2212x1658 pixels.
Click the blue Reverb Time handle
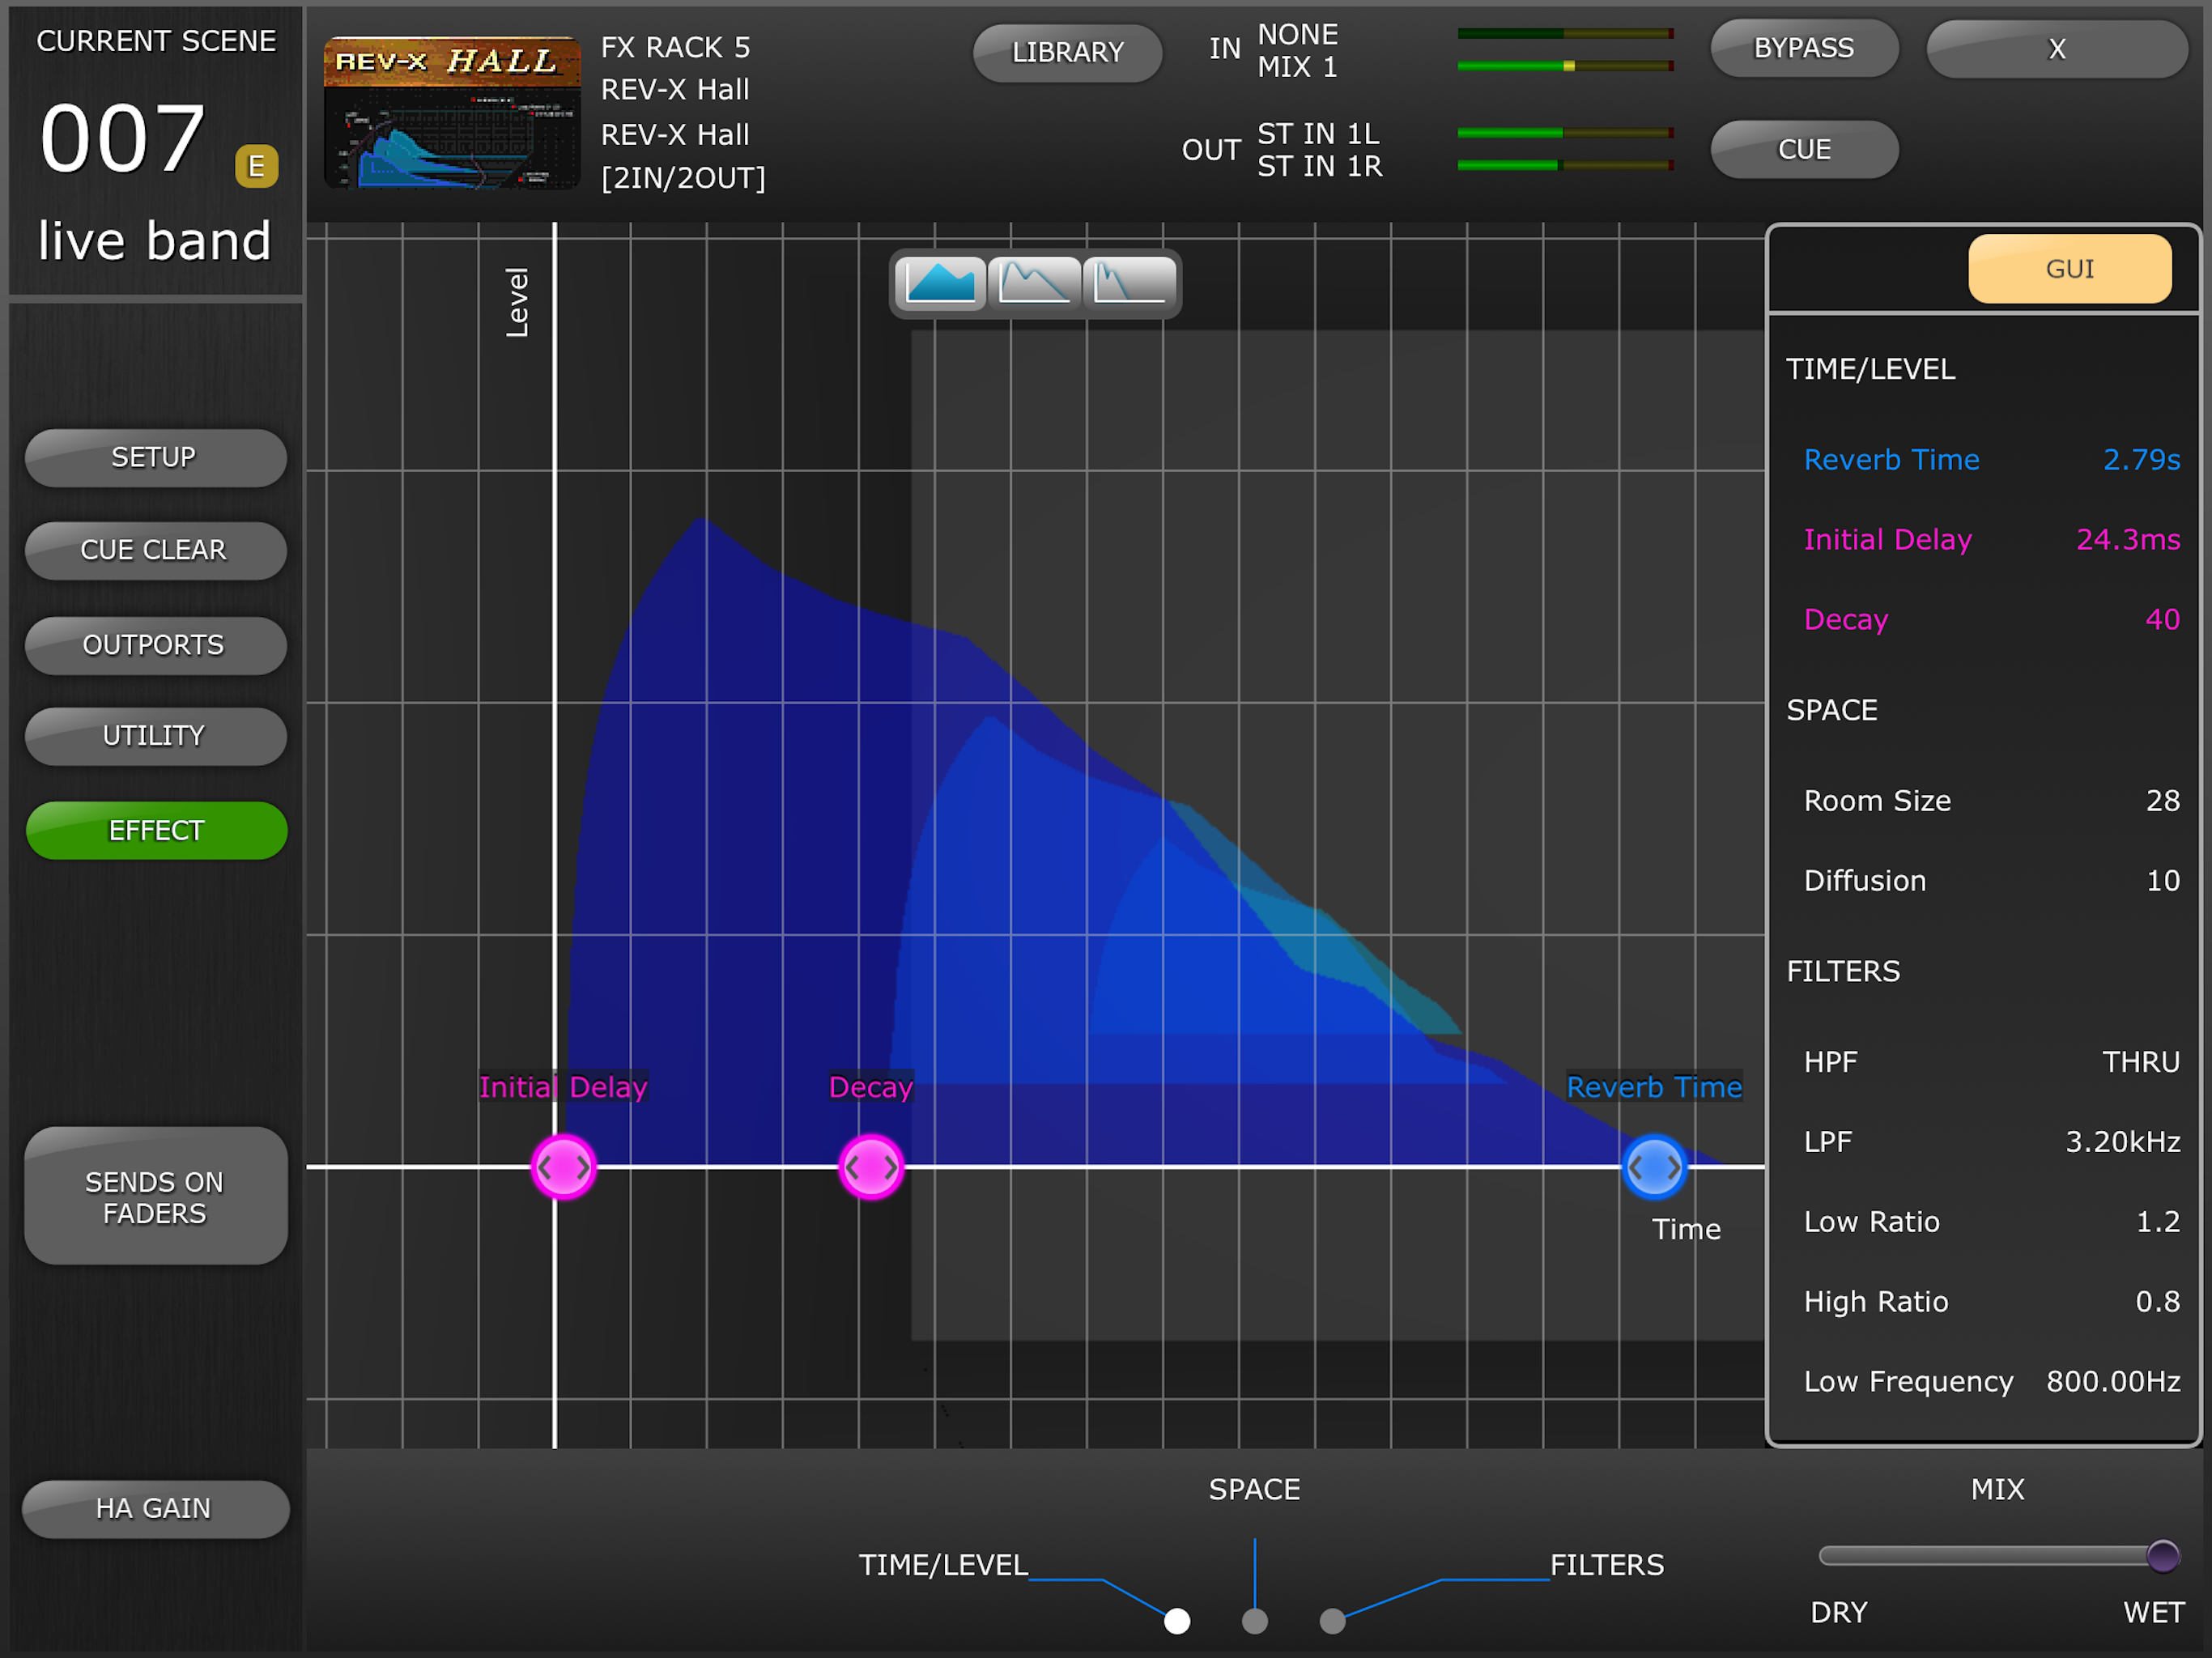point(1654,1167)
